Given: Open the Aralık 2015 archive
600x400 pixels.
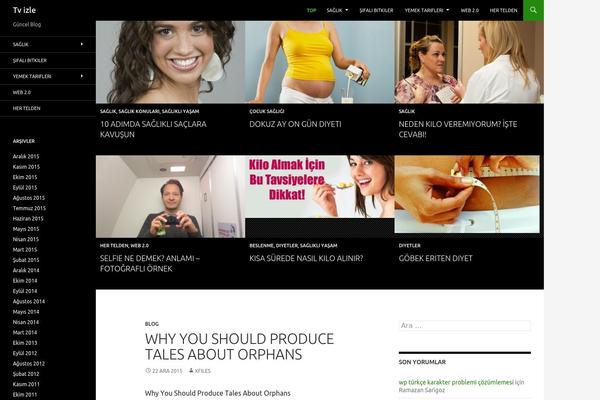Looking at the screenshot, I should (26, 156).
